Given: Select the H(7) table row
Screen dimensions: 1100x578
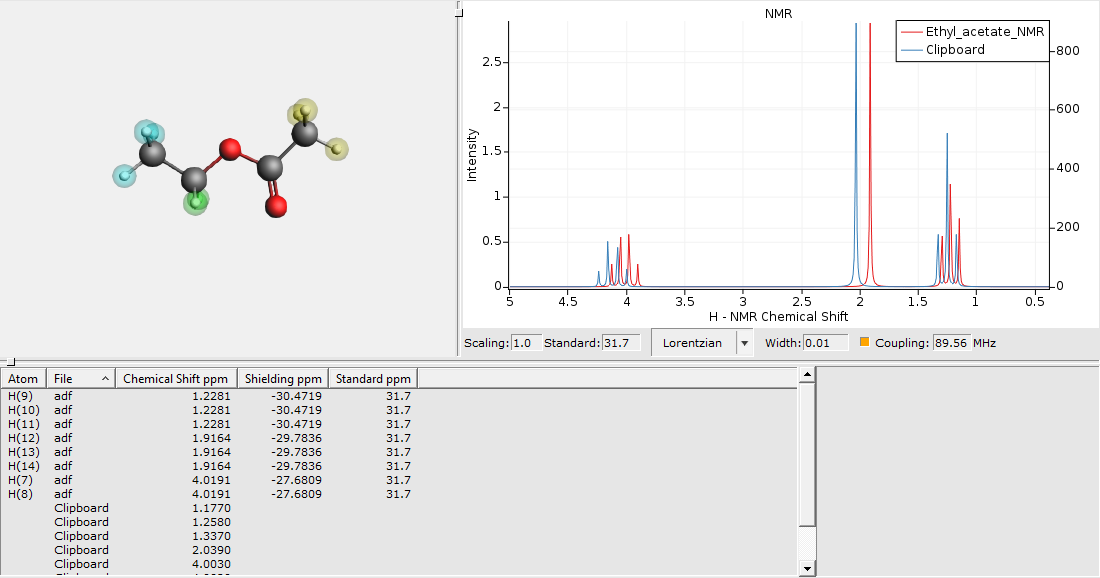Looking at the screenshot, I should (x=398, y=480).
